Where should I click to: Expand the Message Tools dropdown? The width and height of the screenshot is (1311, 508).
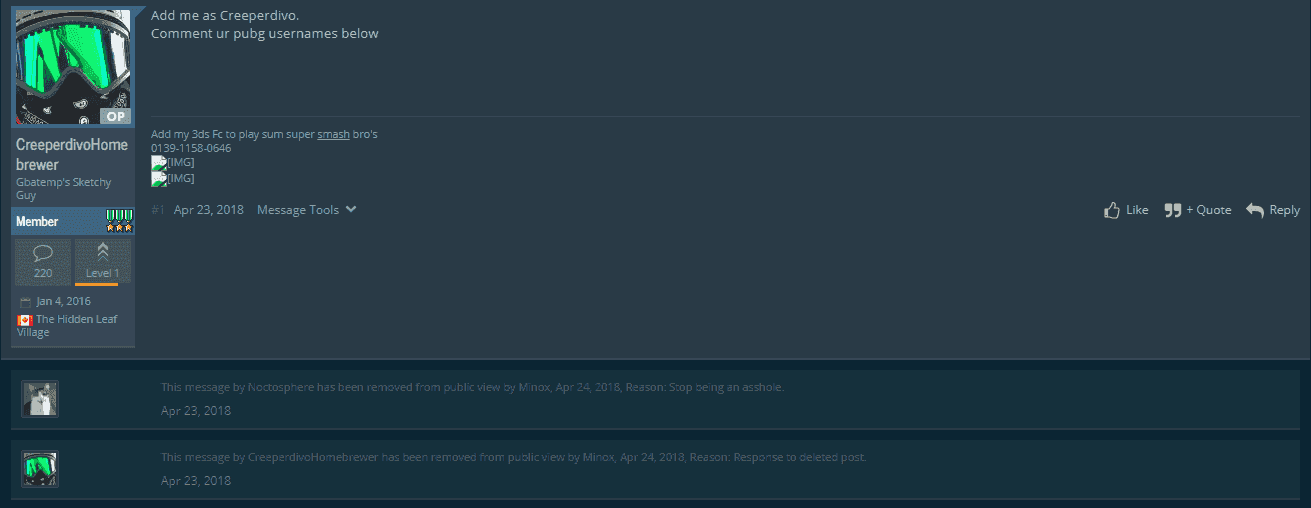[x=307, y=210]
